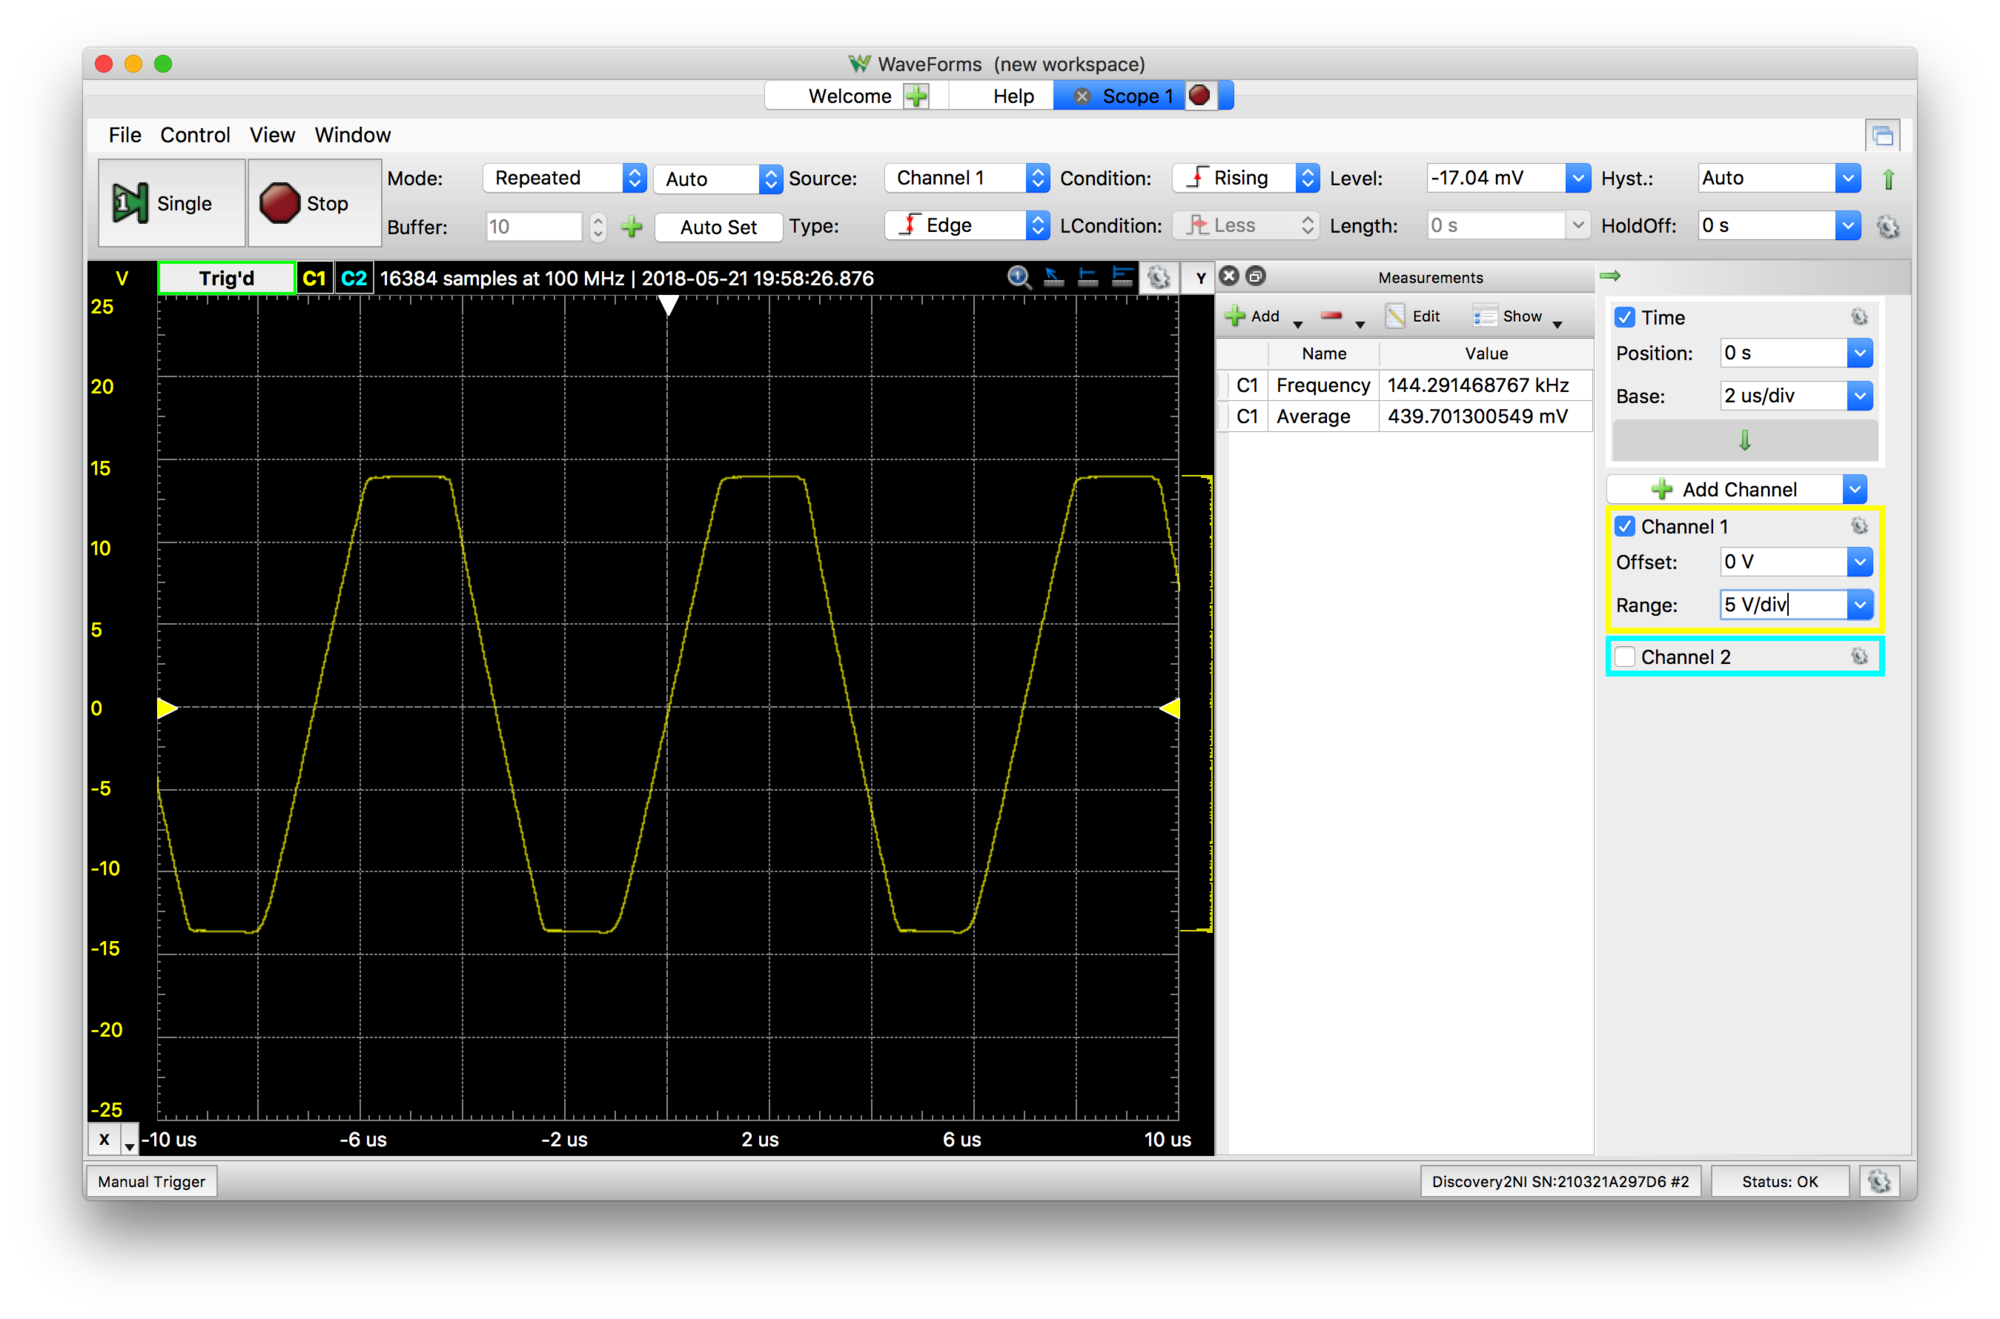2000x1319 pixels.
Task: Select the double-bar quick measure tool
Action: [1122, 277]
